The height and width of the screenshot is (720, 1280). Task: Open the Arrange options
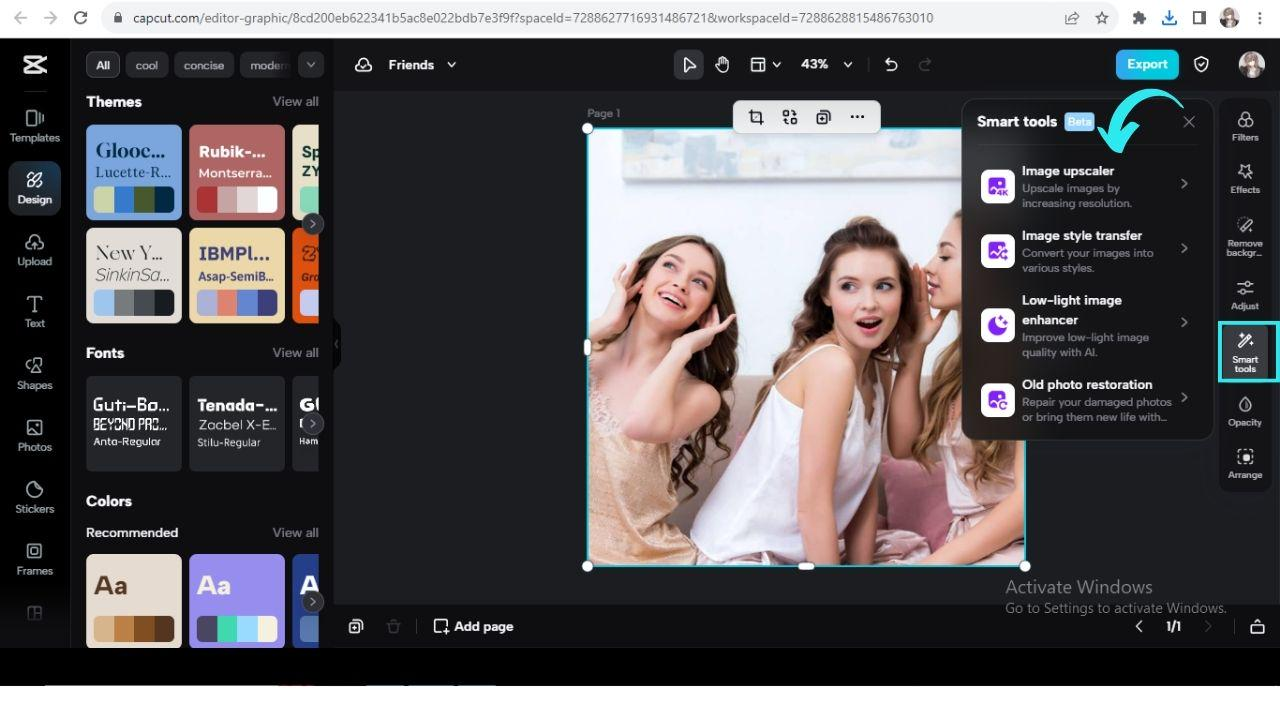(1244, 463)
